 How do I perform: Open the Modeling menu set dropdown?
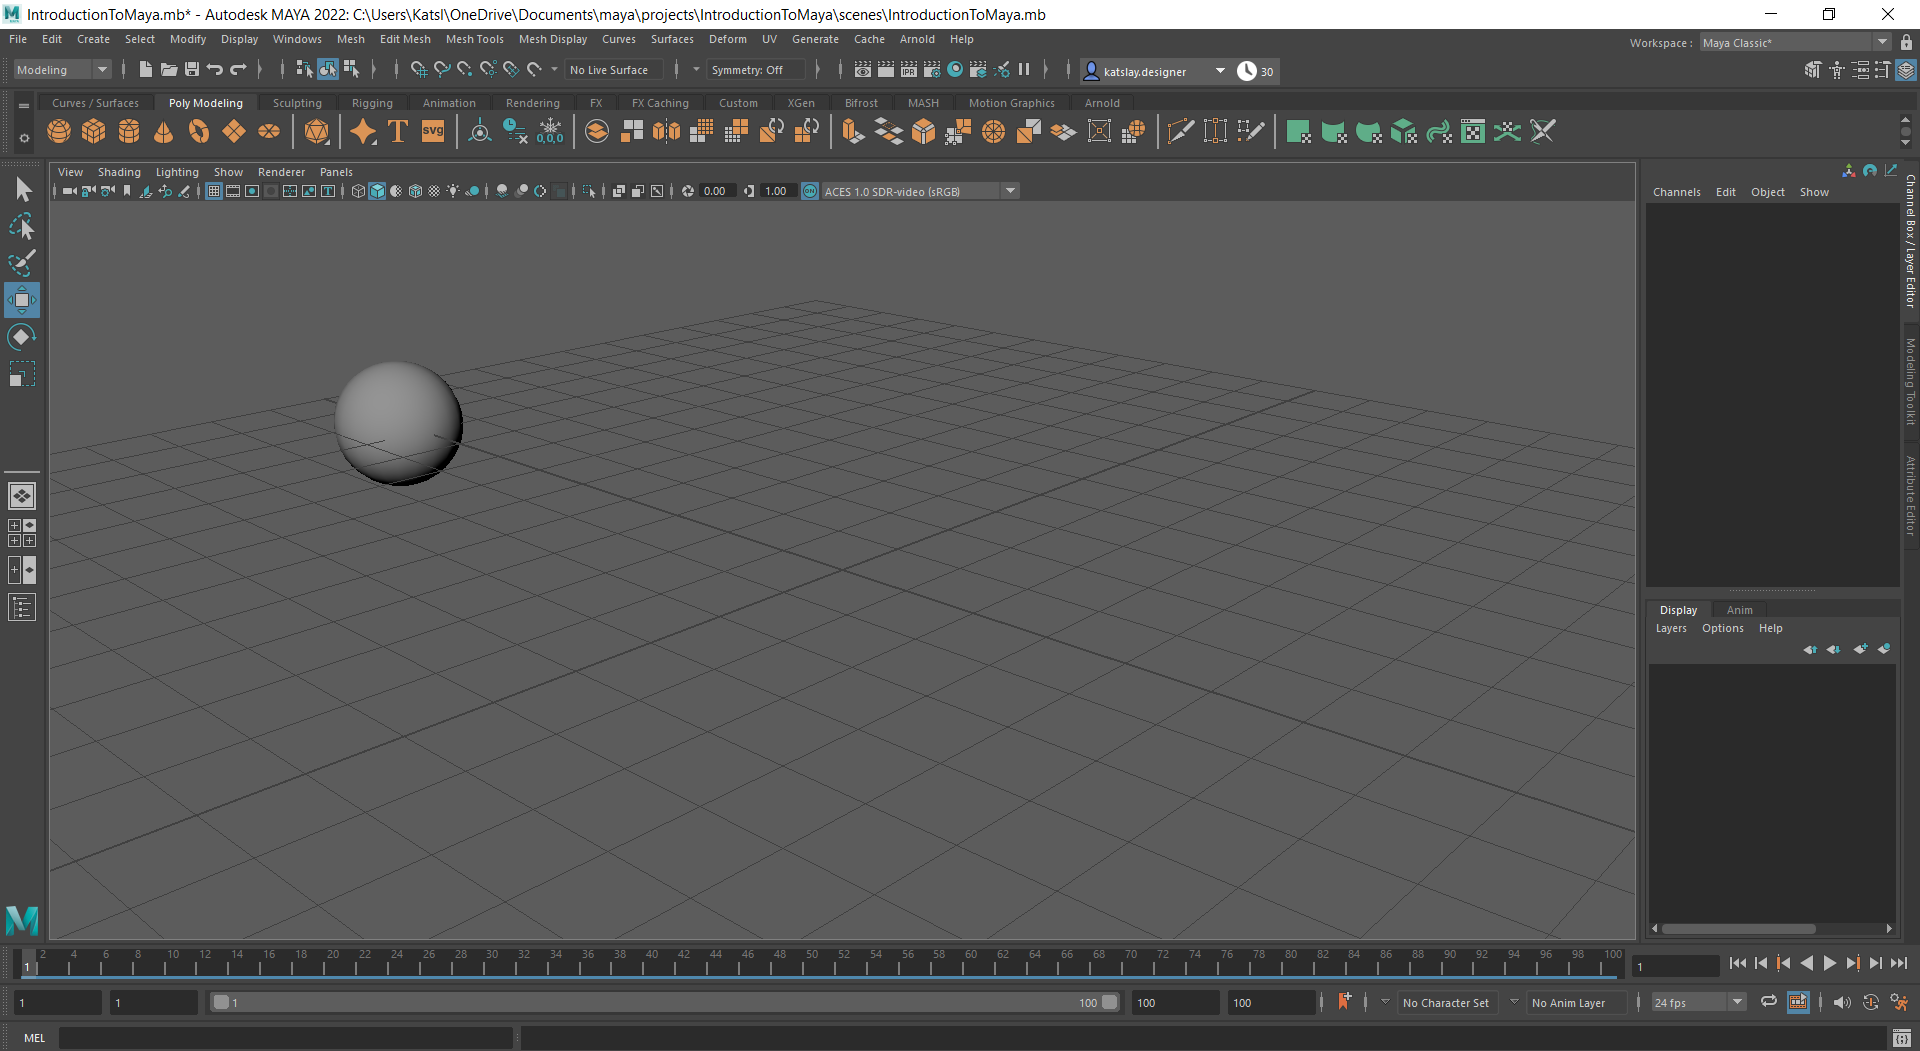tap(61, 70)
